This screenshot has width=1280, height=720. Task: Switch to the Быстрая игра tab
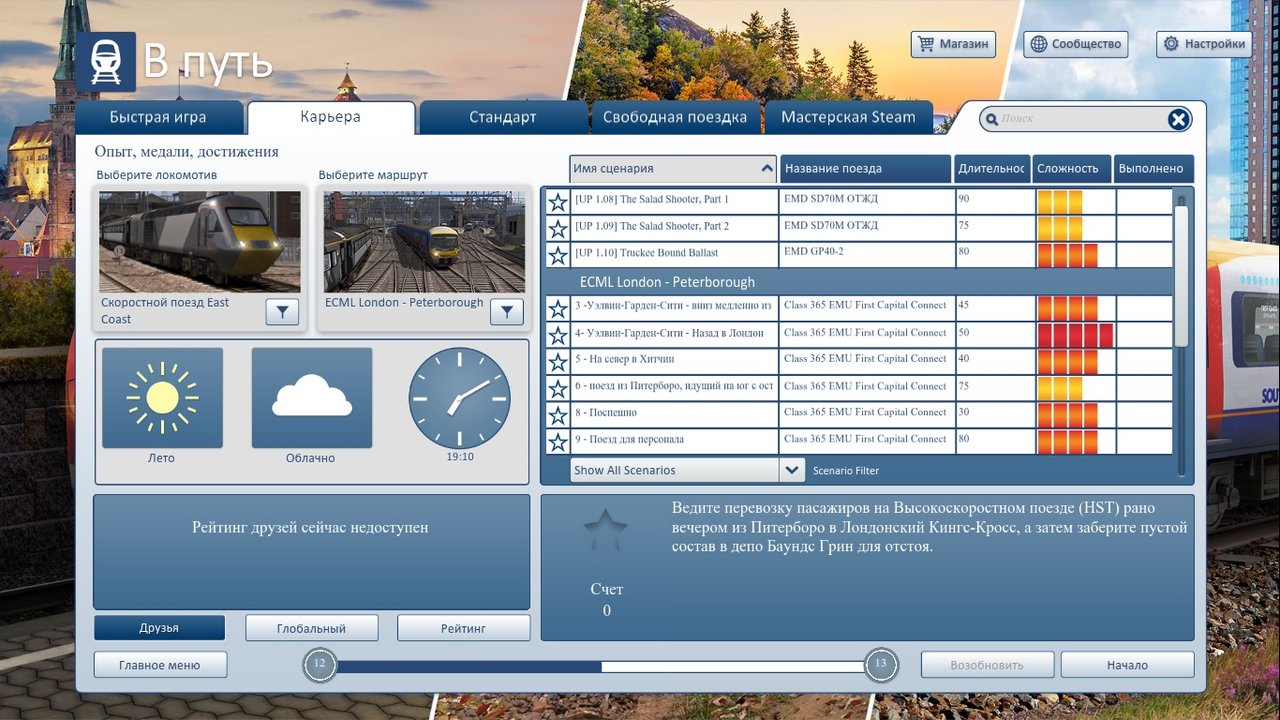[158, 117]
